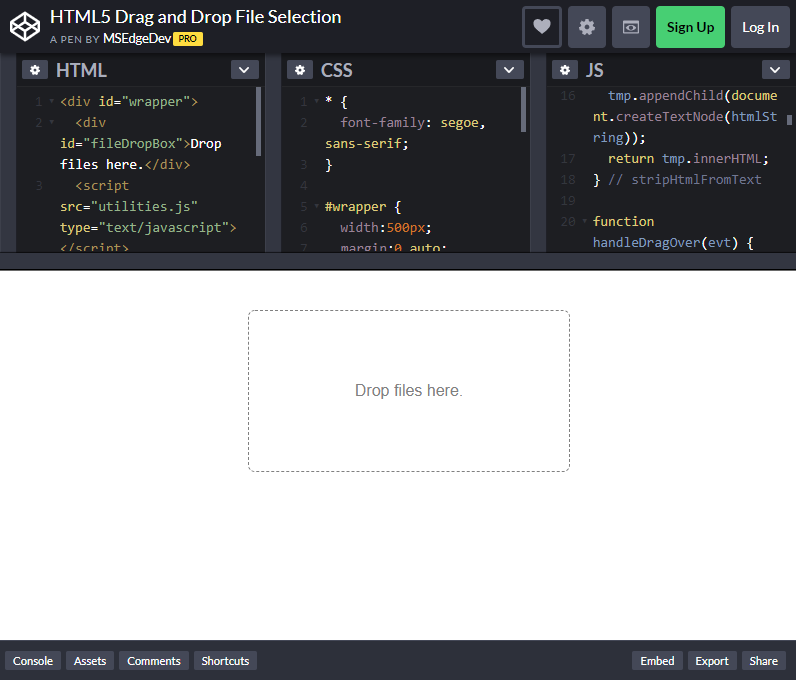796x680 pixels.
Task: Open HTML editor settings gear
Action: click(35, 70)
